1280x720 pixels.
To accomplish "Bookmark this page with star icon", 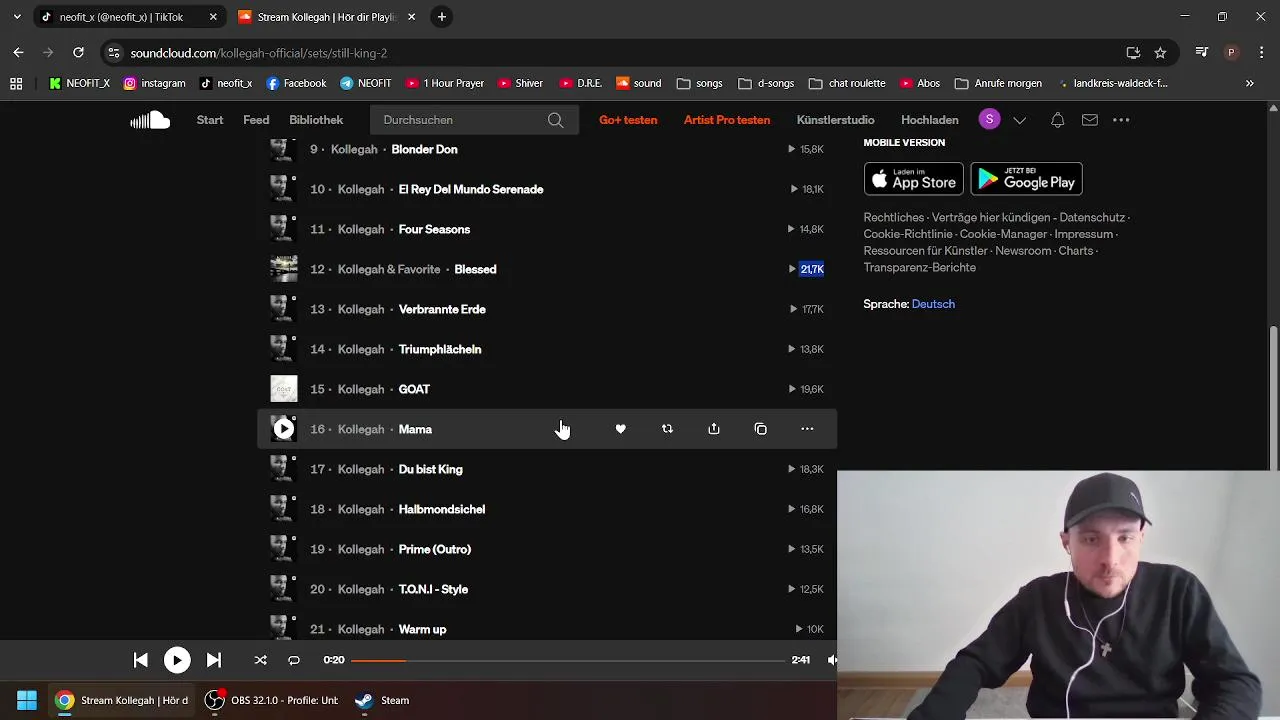I will tap(1160, 52).
